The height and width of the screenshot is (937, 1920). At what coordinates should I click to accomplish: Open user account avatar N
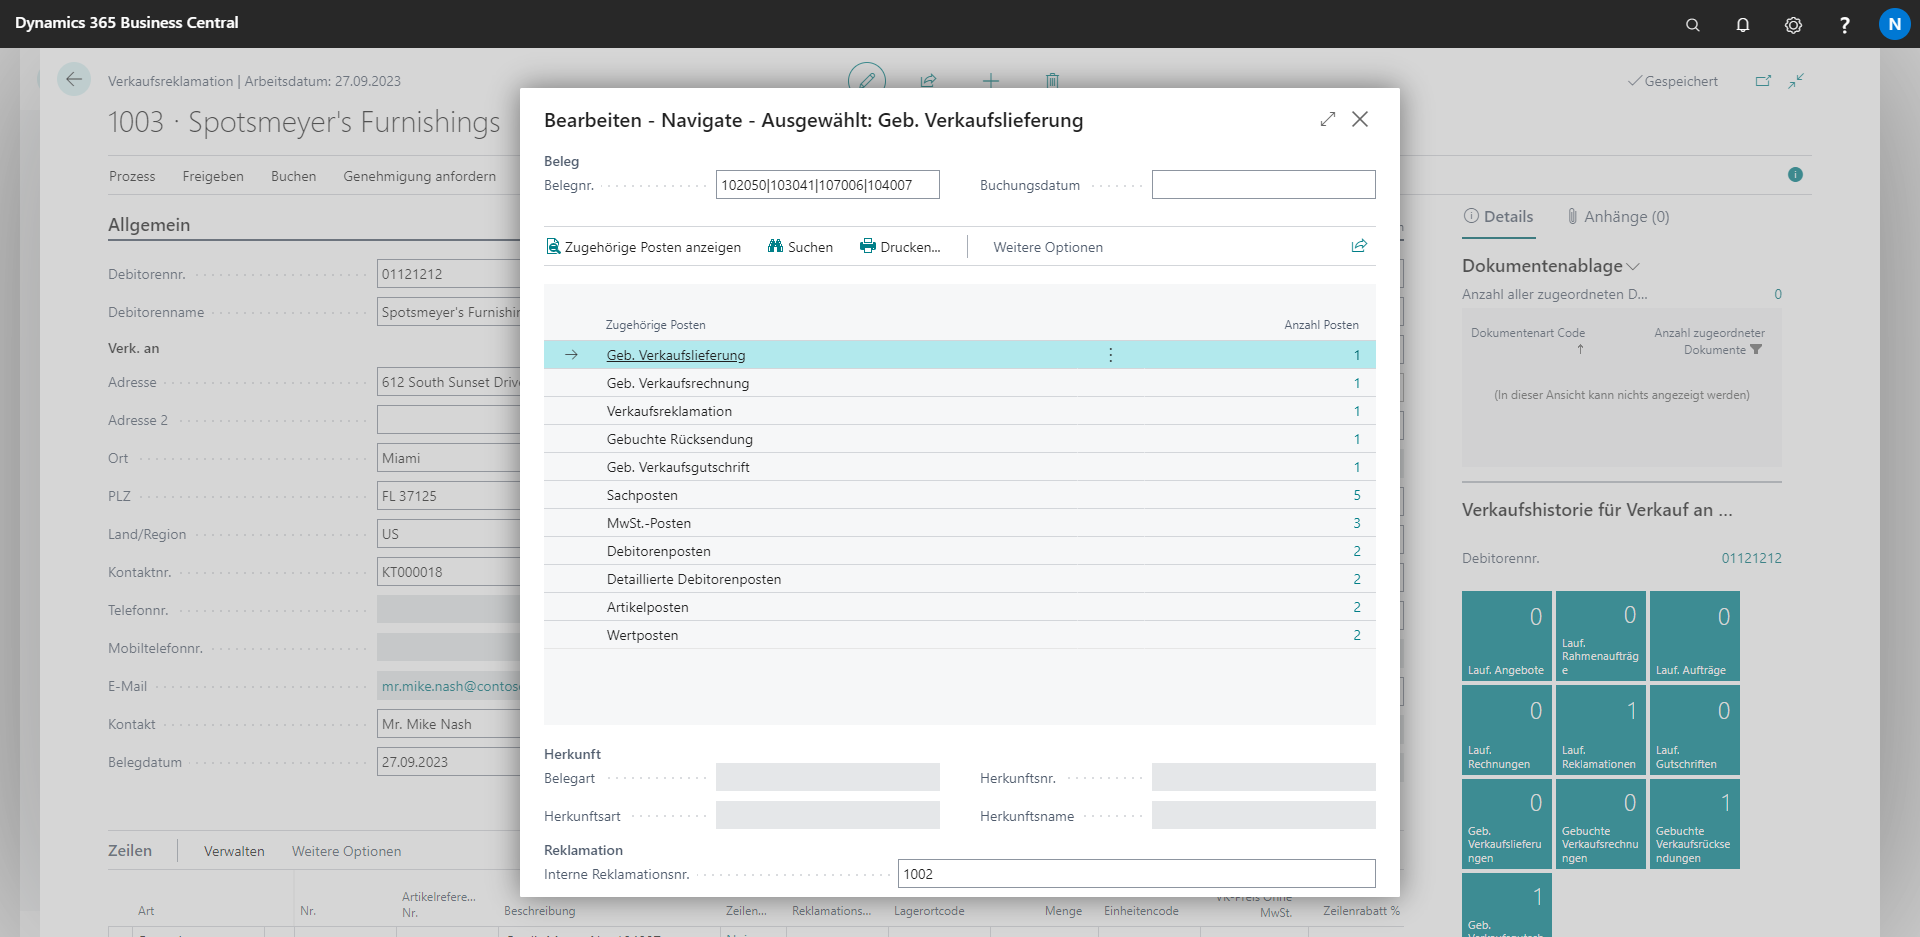1894,24
